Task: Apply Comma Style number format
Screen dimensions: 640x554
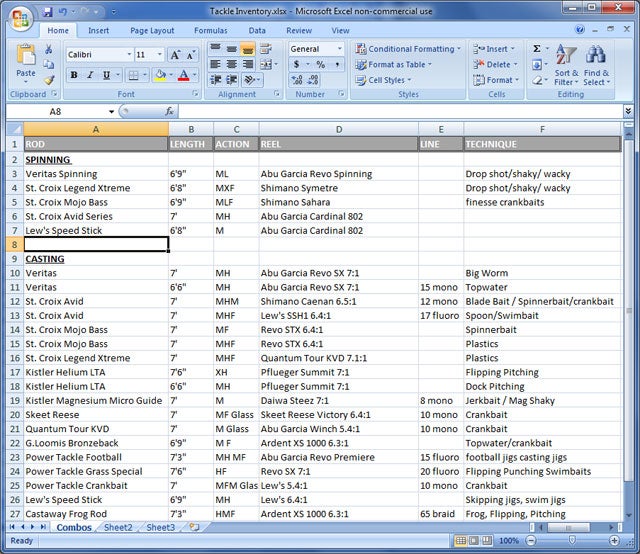Action: point(337,65)
